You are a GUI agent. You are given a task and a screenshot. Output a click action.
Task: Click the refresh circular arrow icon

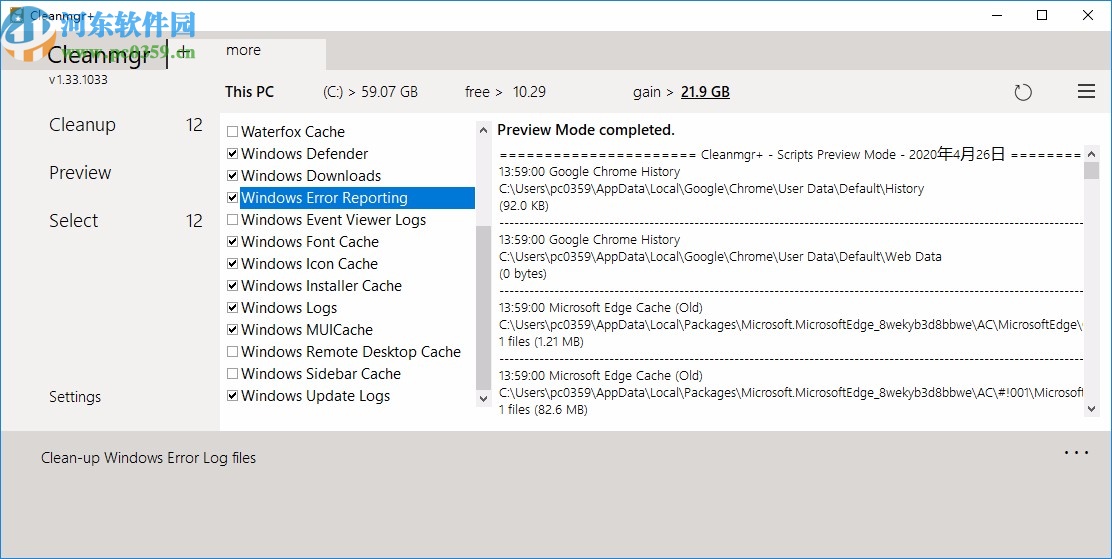[x=1023, y=92]
